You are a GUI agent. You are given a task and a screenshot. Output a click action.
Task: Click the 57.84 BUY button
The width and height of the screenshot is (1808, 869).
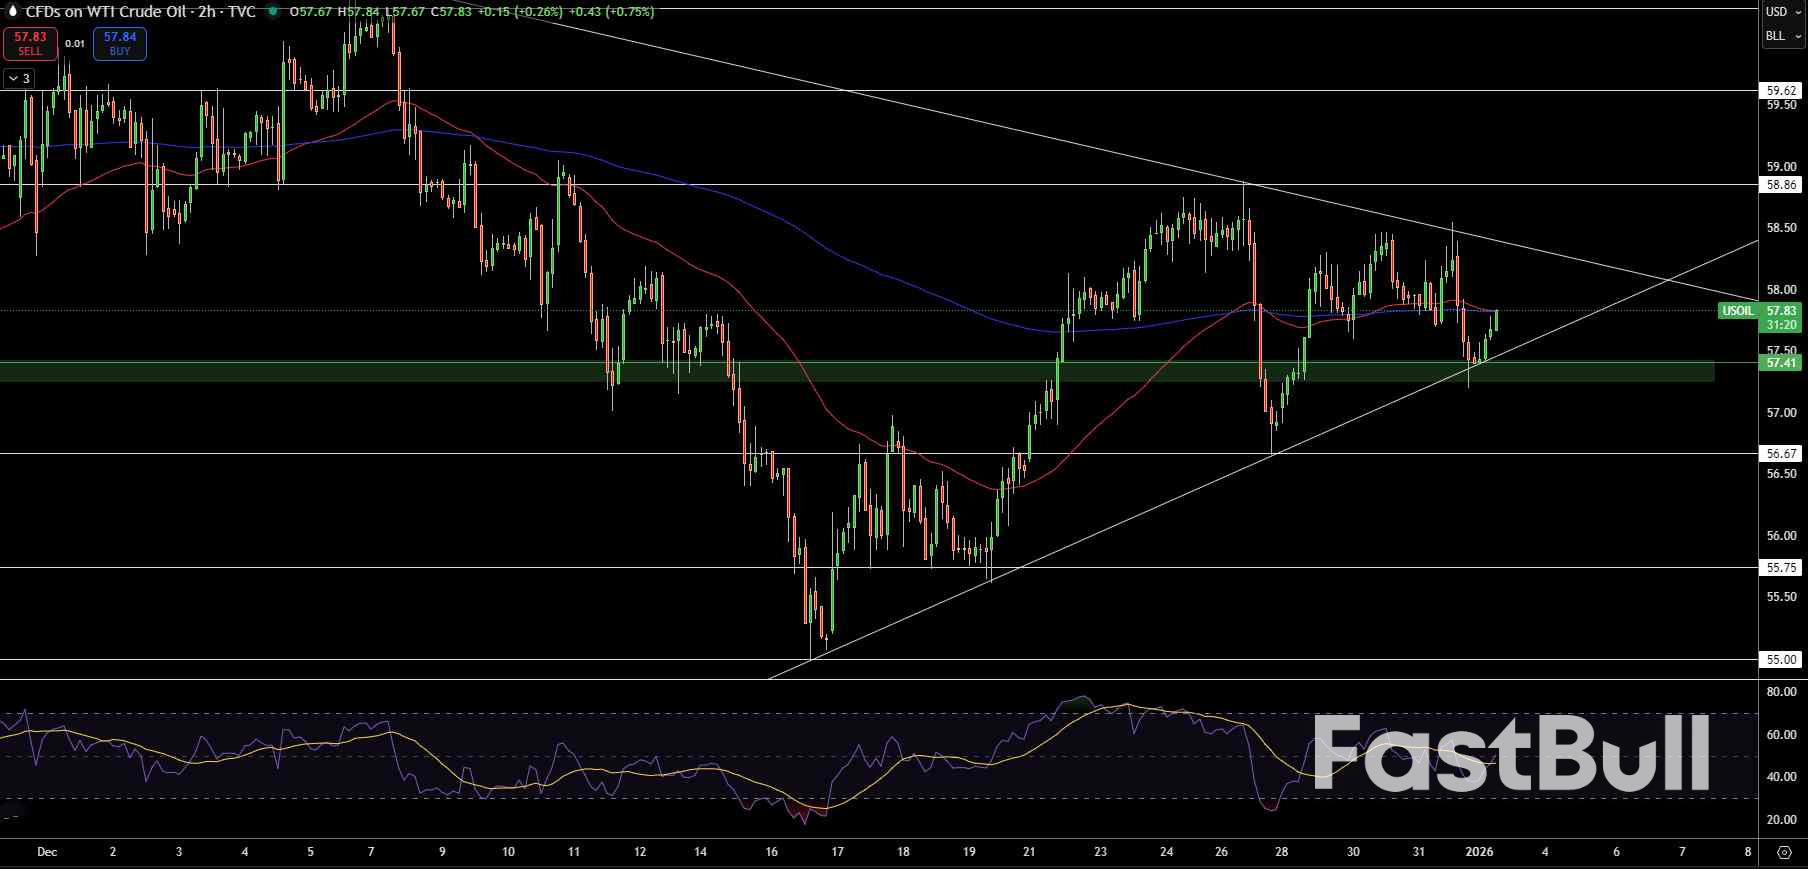coord(120,43)
